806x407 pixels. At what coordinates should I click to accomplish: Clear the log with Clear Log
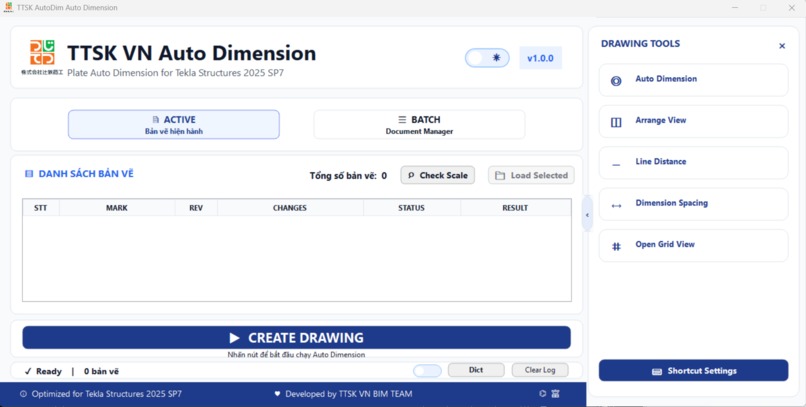tap(540, 370)
